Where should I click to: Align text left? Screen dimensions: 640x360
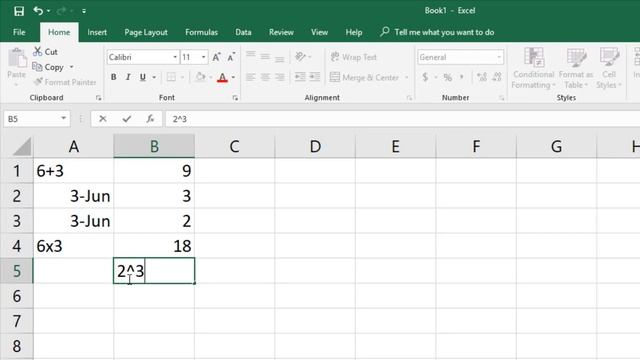251,77
